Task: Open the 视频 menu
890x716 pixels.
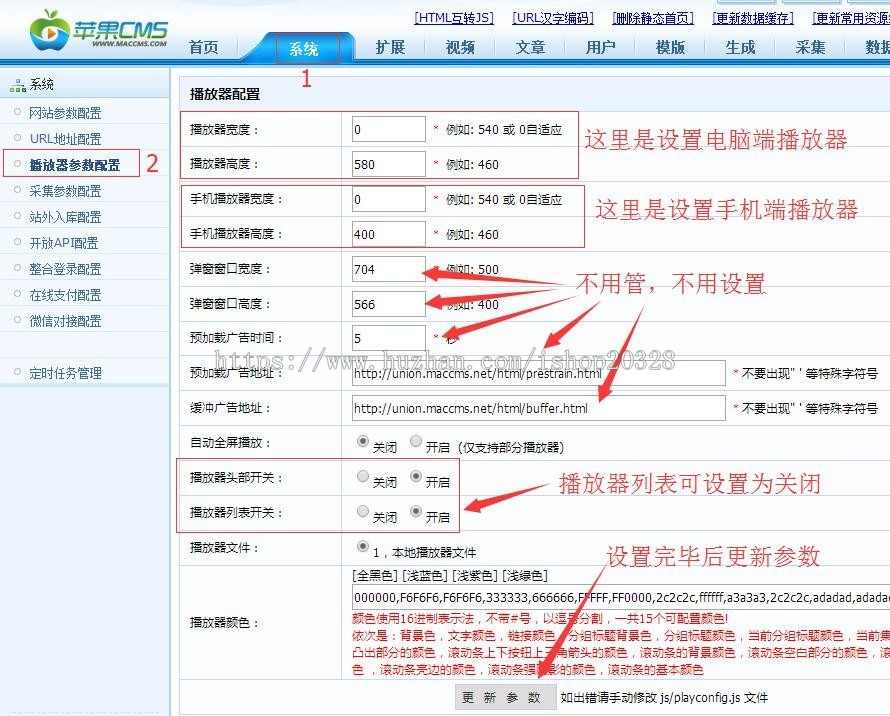Action: tap(459, 46)
